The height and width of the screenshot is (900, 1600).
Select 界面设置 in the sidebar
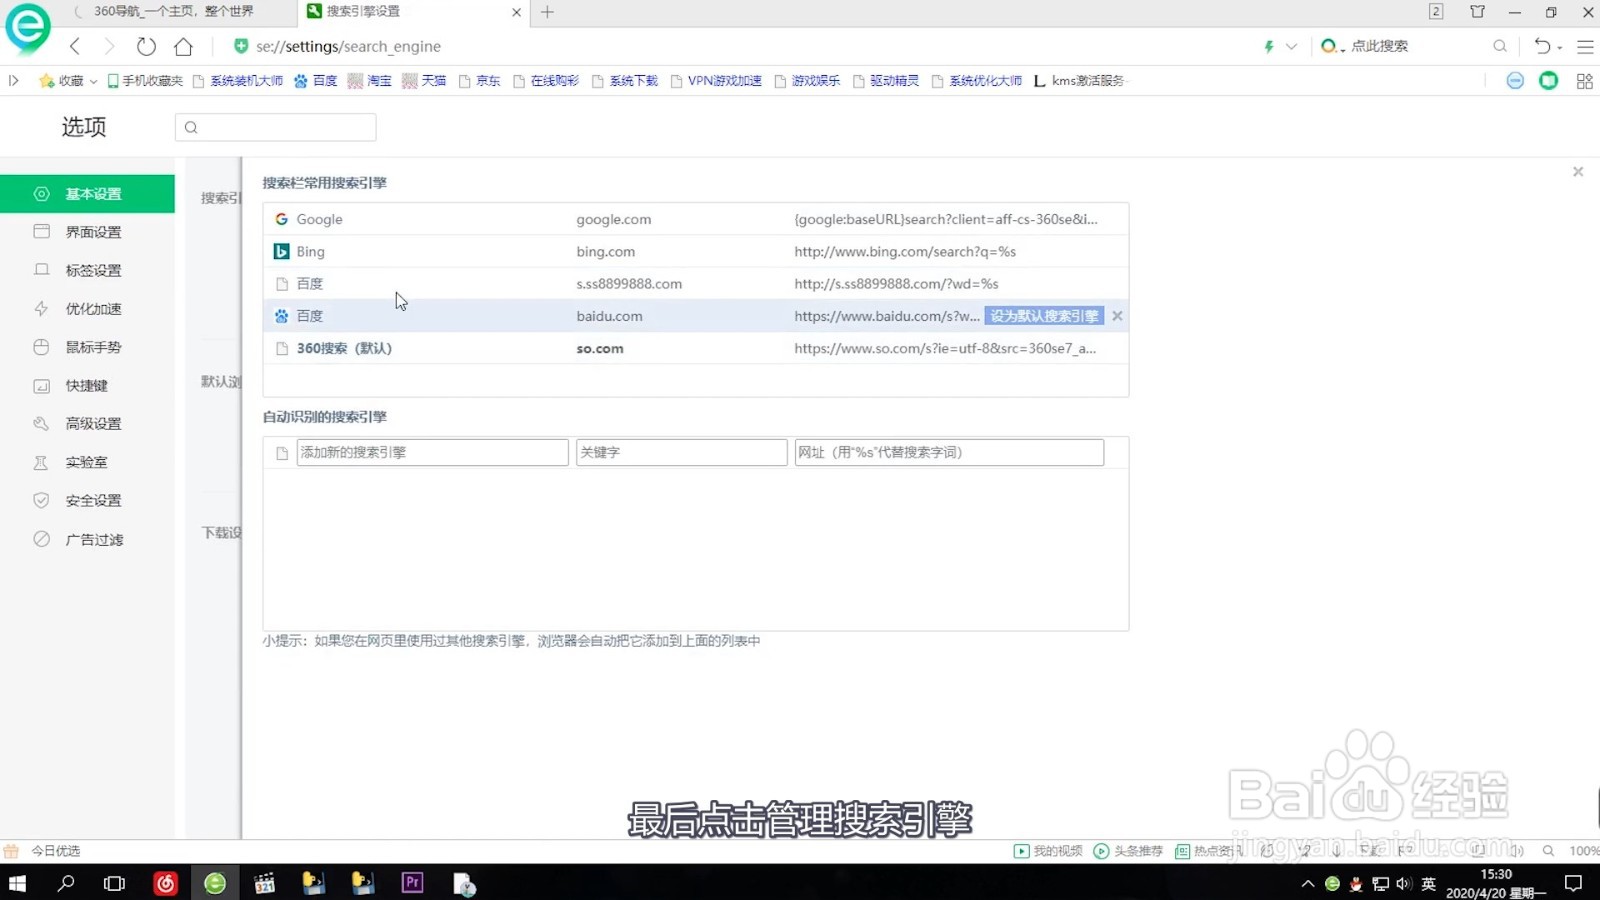pos(87,232)
